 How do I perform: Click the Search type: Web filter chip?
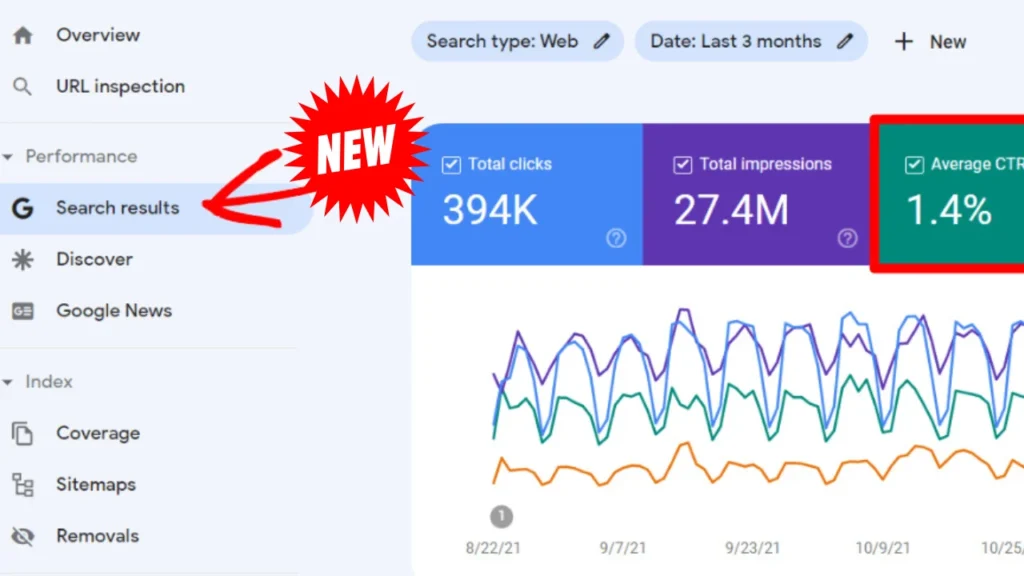tap(517, 41)
